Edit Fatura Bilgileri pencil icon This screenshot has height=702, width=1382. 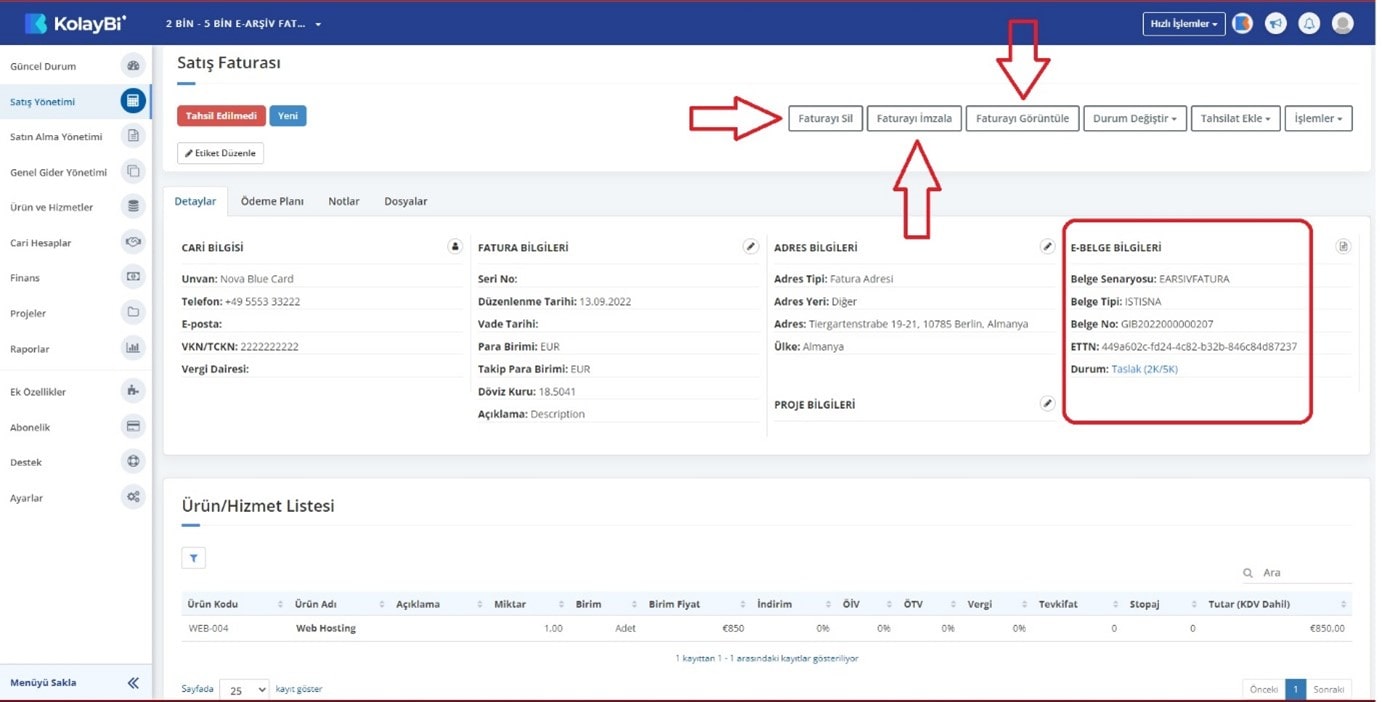[751, 246]
